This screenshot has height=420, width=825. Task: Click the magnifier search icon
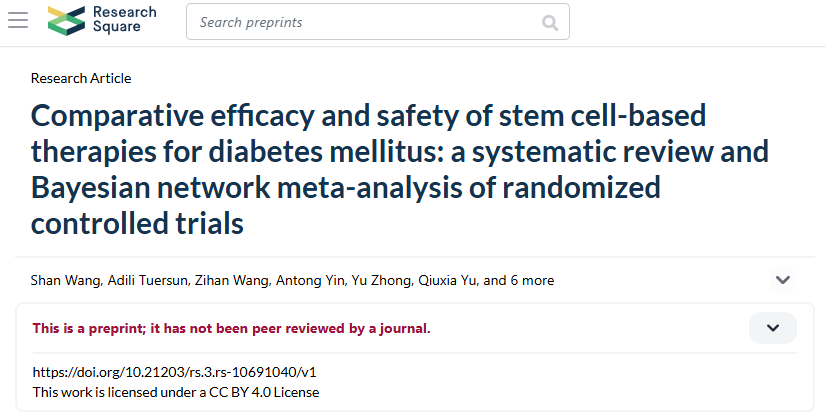coord(550,22)
